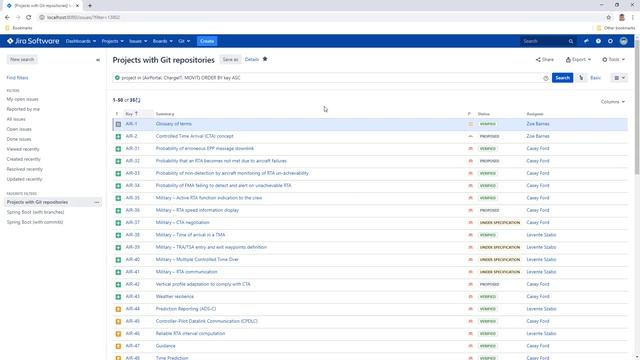Refresh the browser page
Viewport: 640px width, 360px height.
pyautogui.click(x=29, y=18)
